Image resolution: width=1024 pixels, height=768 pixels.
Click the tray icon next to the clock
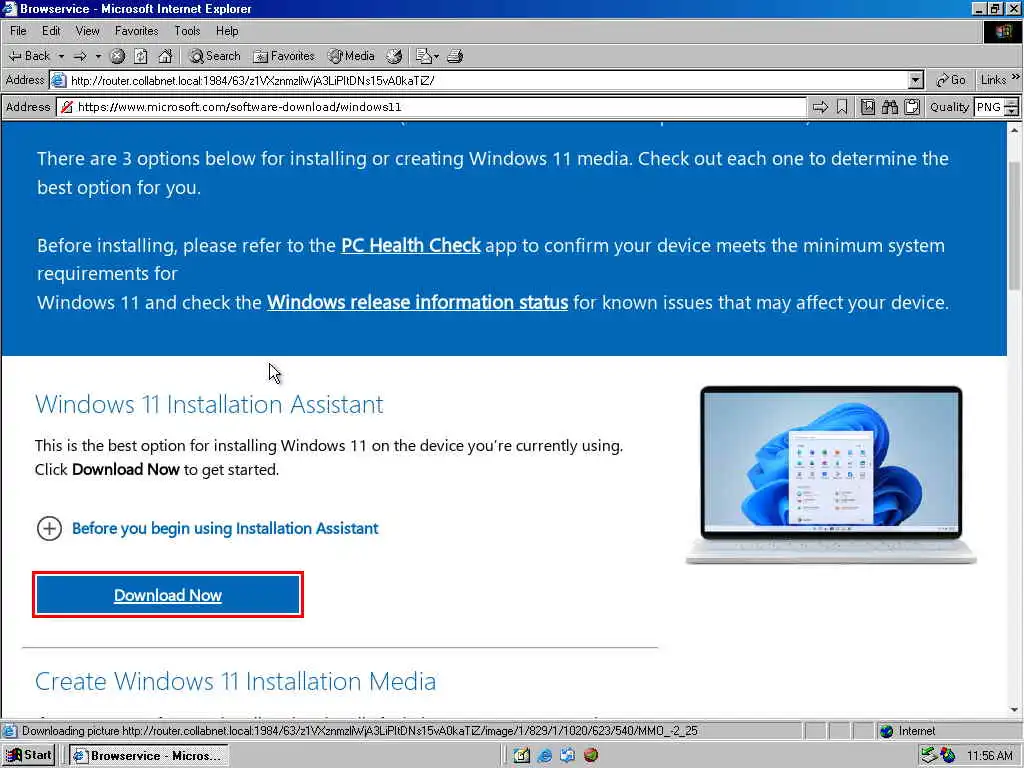click(948, 756)
